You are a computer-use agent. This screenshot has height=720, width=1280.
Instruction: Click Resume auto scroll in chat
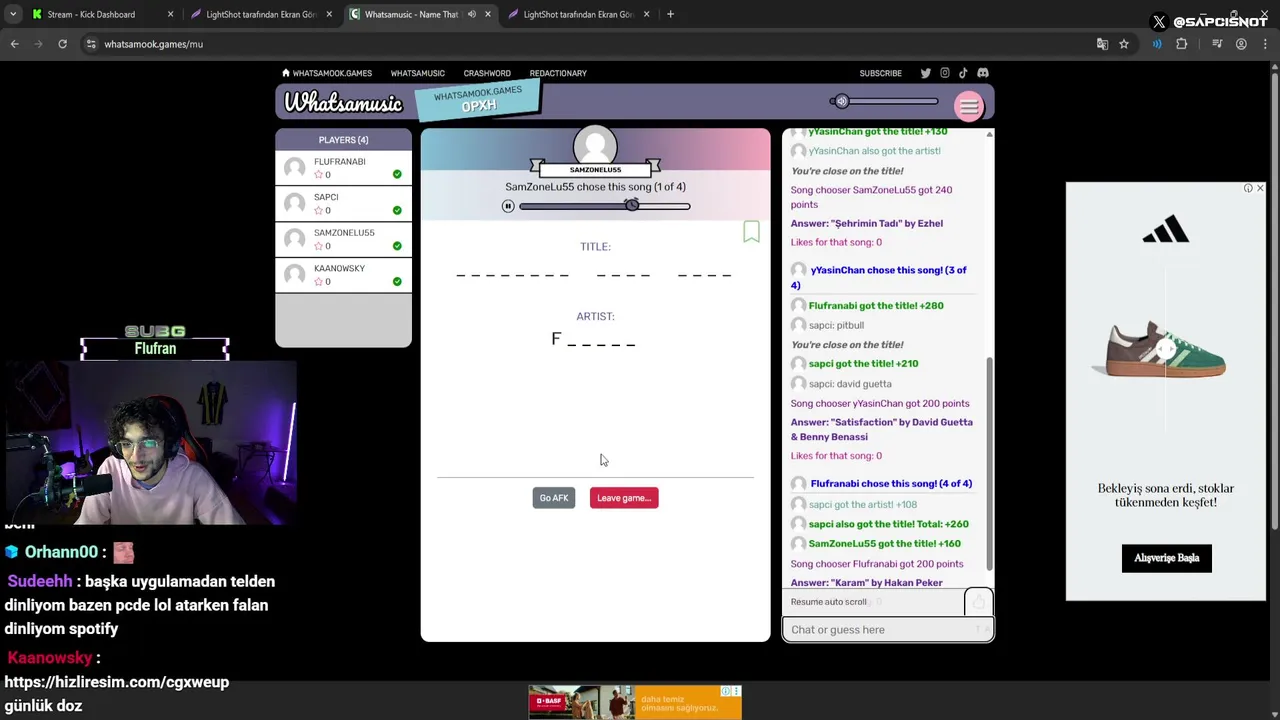tap(829, 602)
